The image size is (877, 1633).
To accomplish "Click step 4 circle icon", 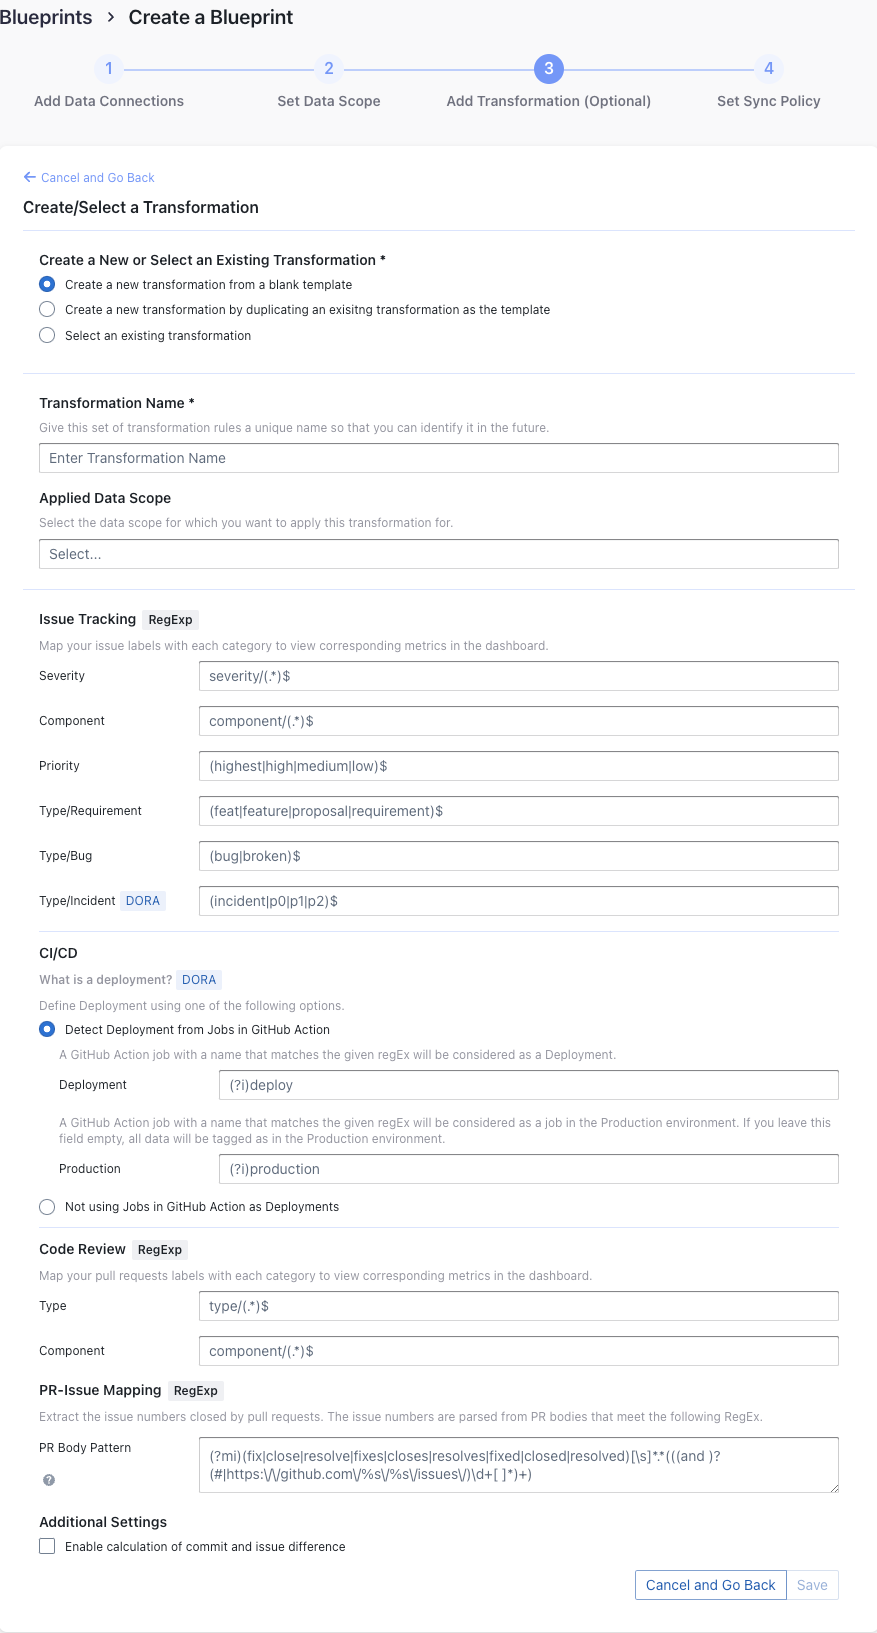I will (768, 69).
